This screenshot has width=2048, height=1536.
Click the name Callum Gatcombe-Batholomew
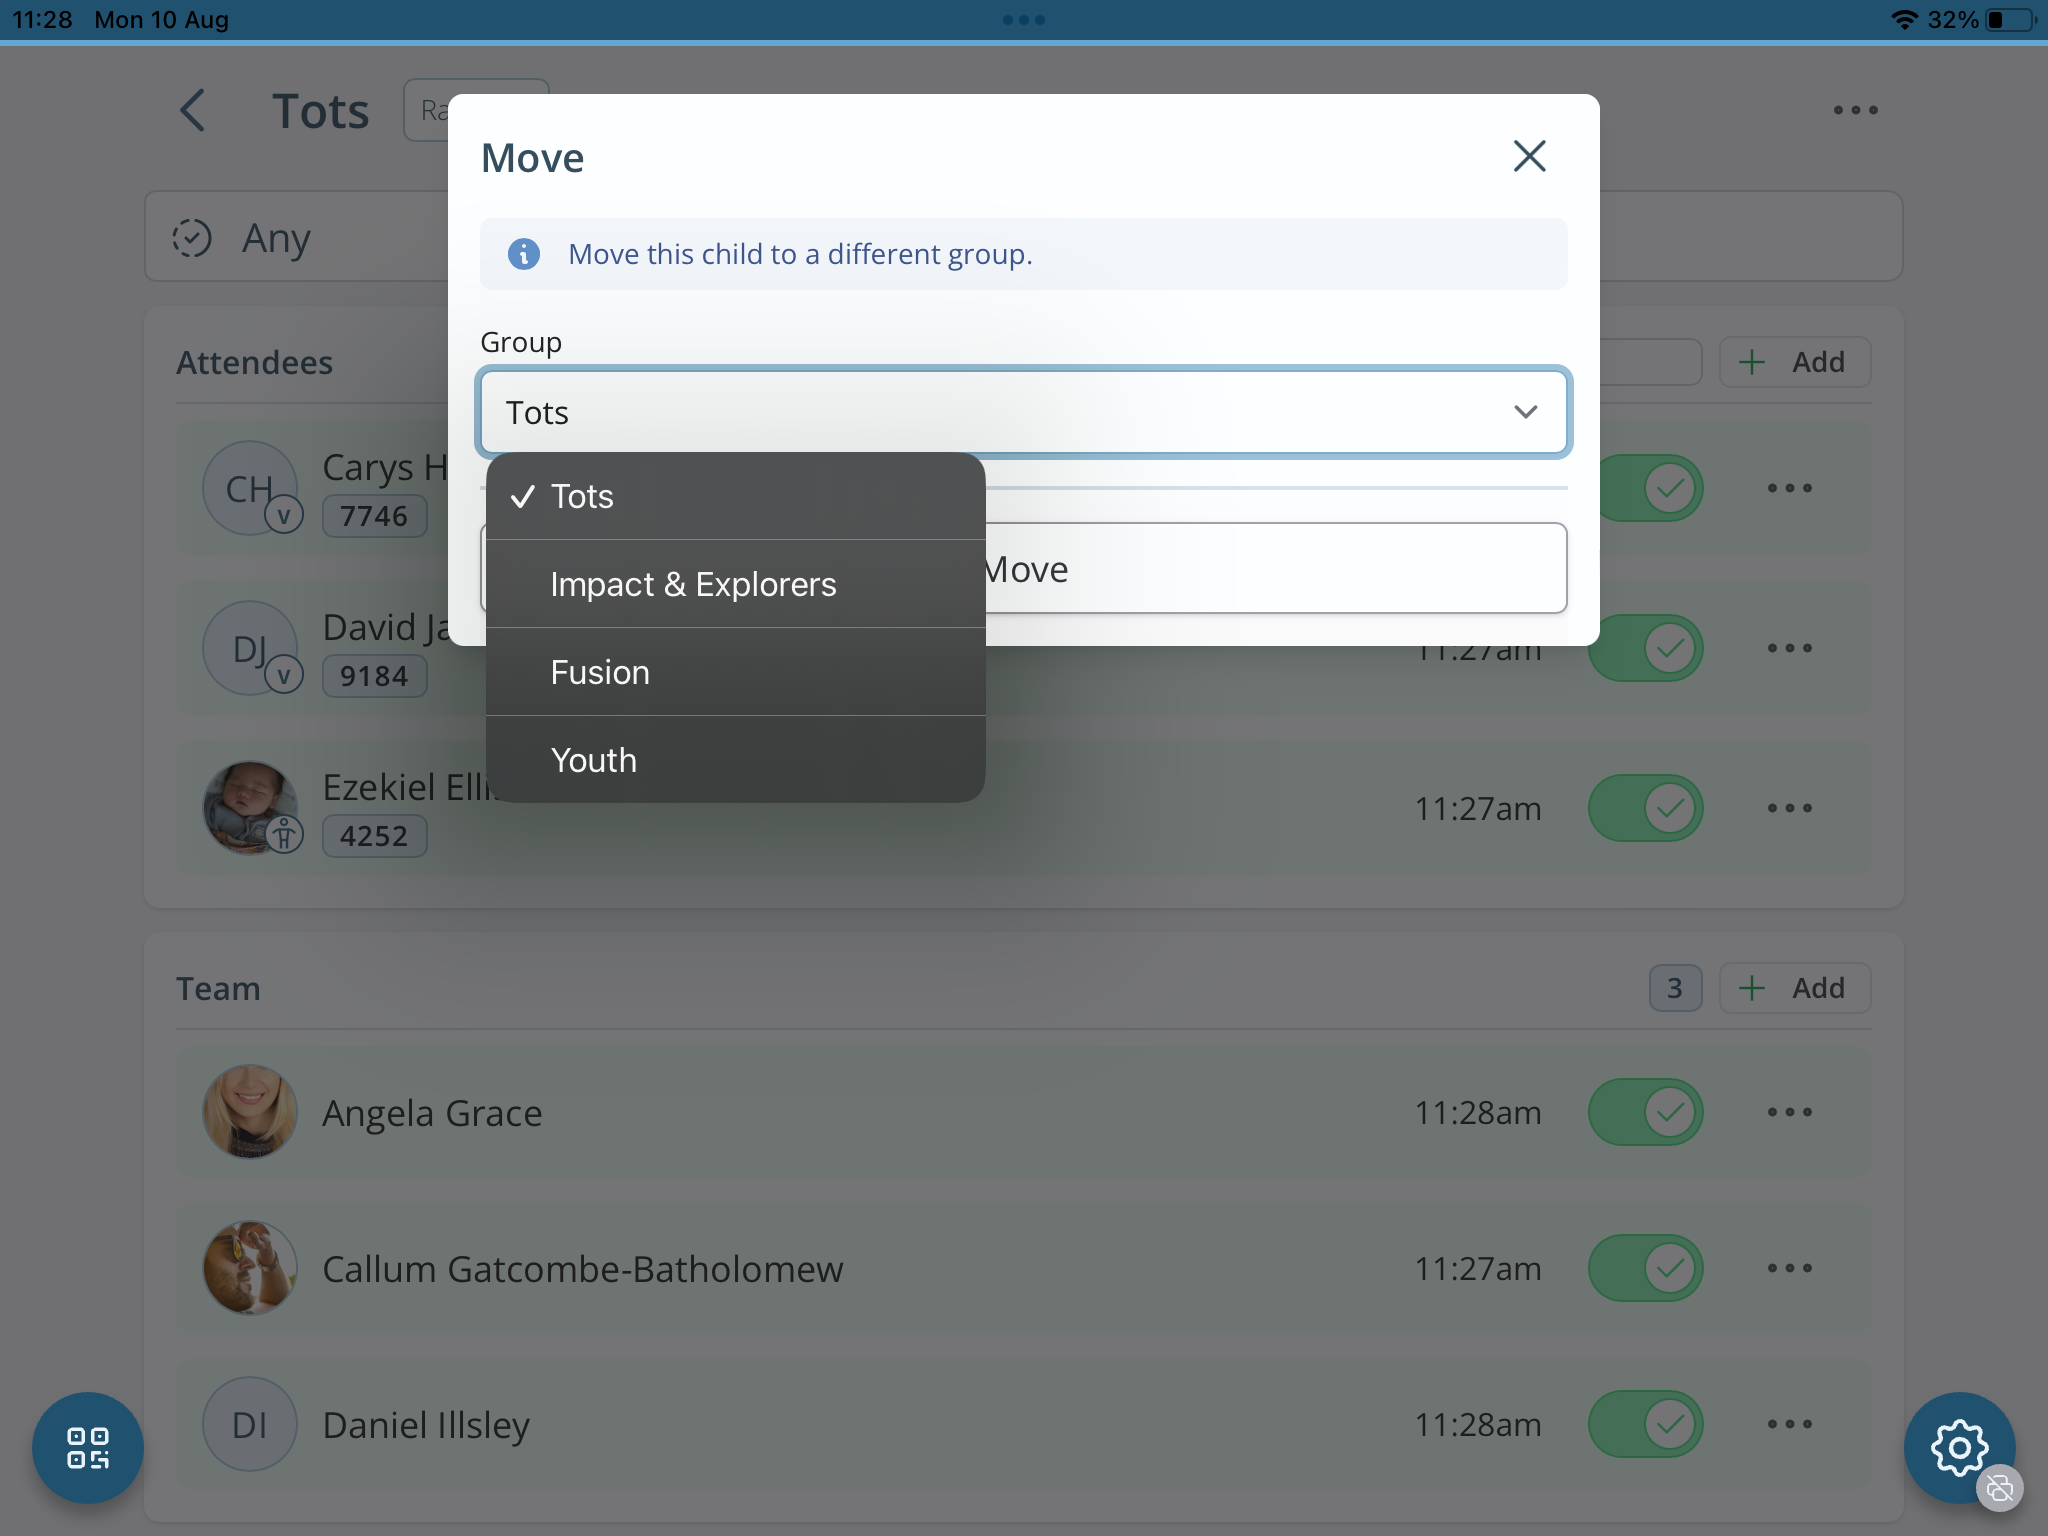pyautogui.click(x=583, y=1269)
